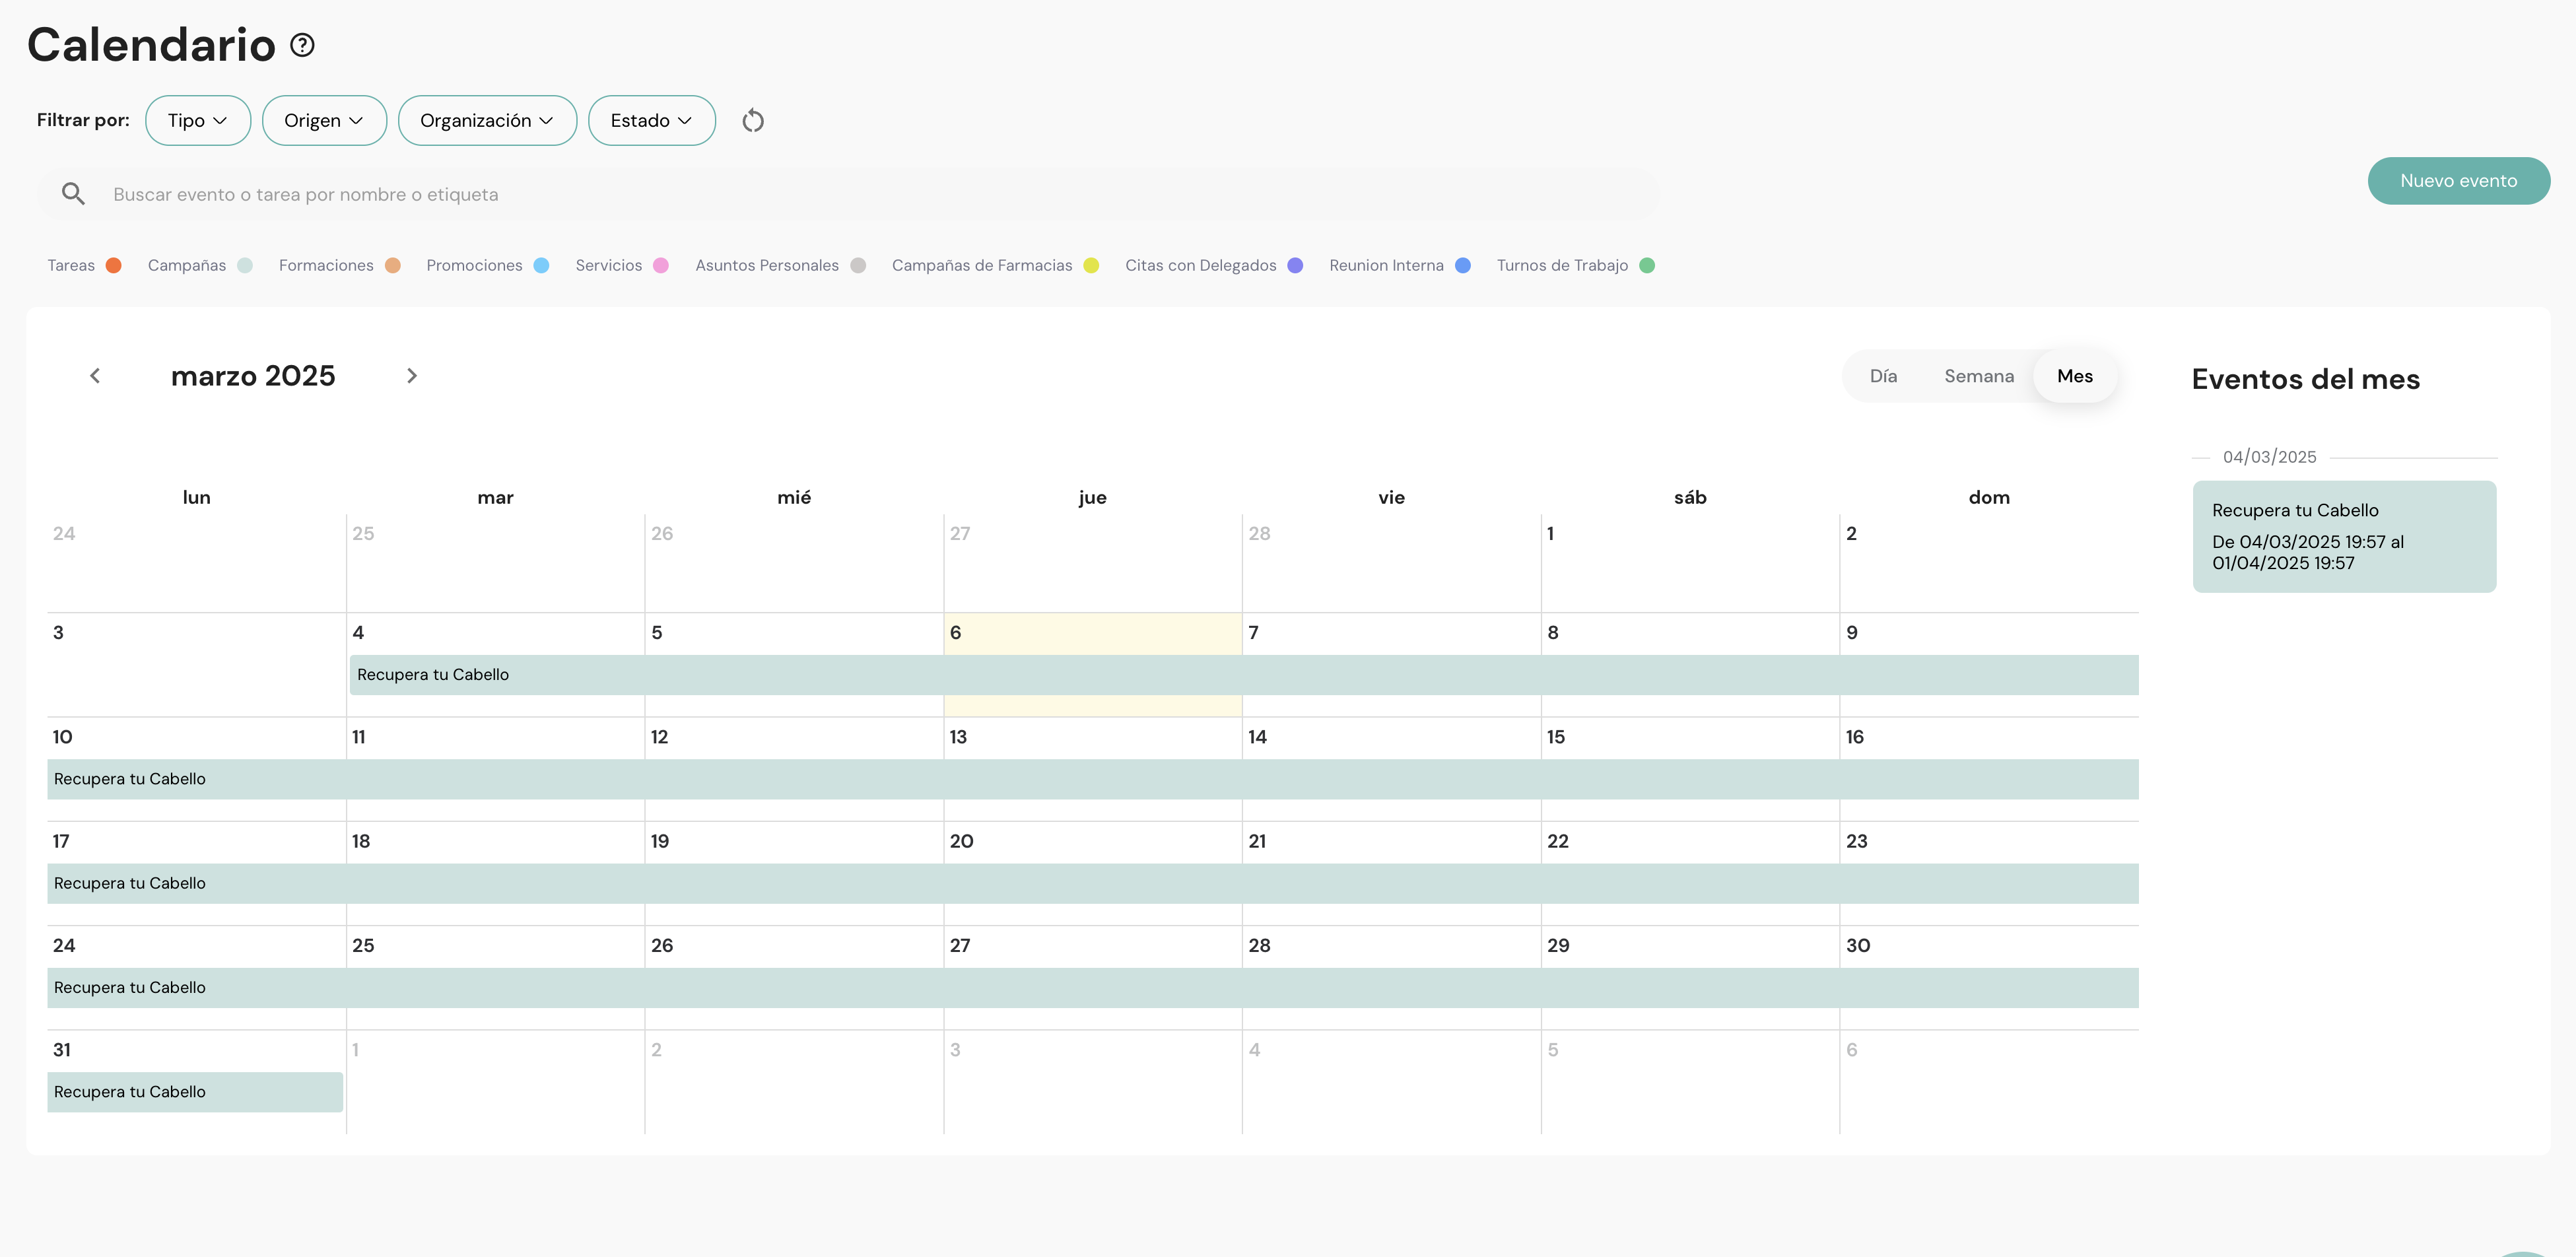Click the Turnos de Trabajo label
2576x1257 pixels.
click(x=1562, y=265)
